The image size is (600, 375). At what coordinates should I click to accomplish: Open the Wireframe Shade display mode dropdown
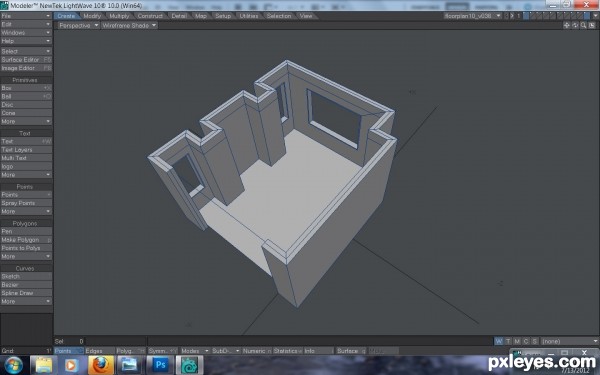pos(129,25)
